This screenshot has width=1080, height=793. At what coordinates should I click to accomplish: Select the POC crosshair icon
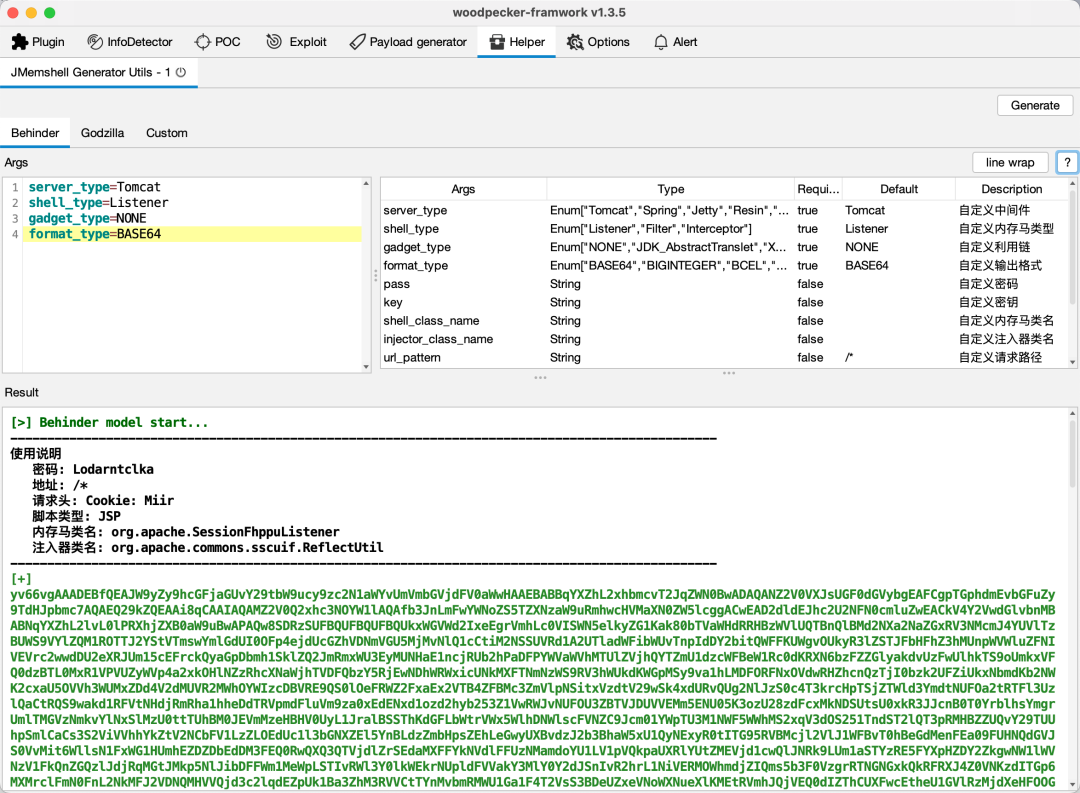click(202, 42)
